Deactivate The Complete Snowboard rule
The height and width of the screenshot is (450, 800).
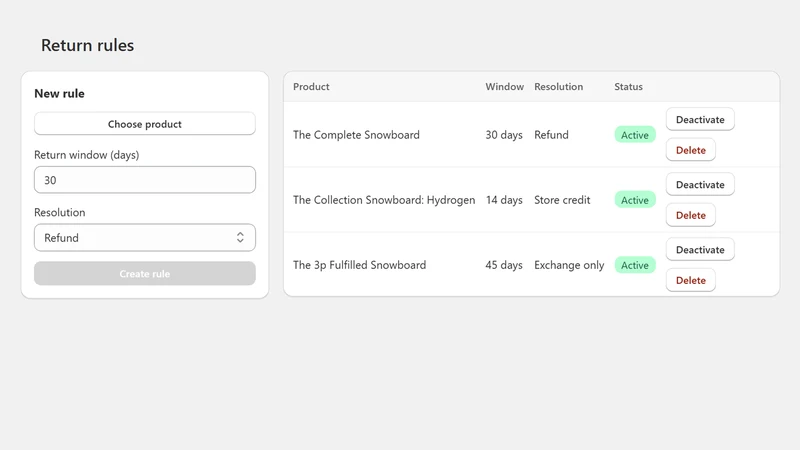[x=700, y=119]
